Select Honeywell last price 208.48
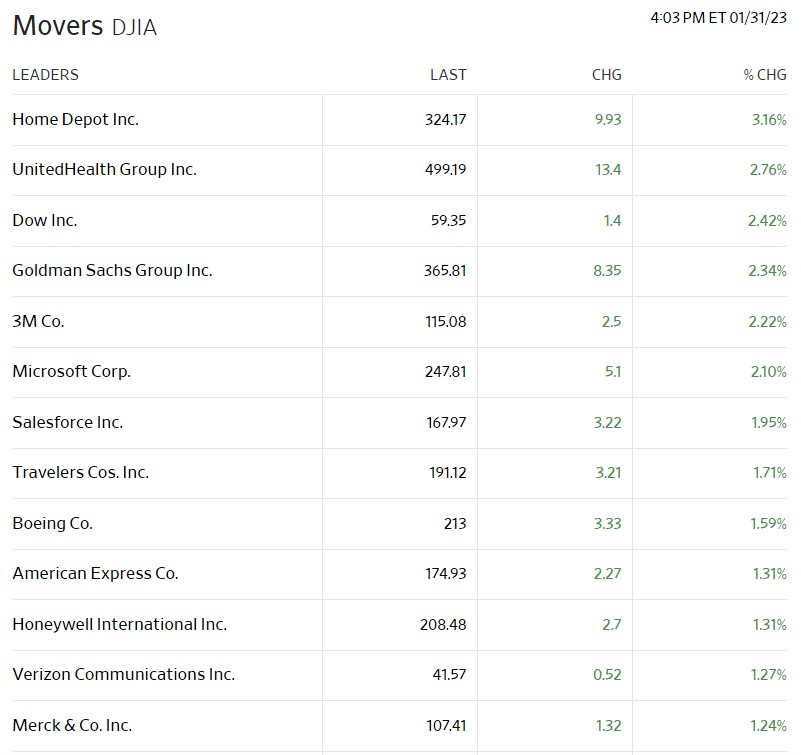Viewport: 801px width, 755px height. point(443,624)
